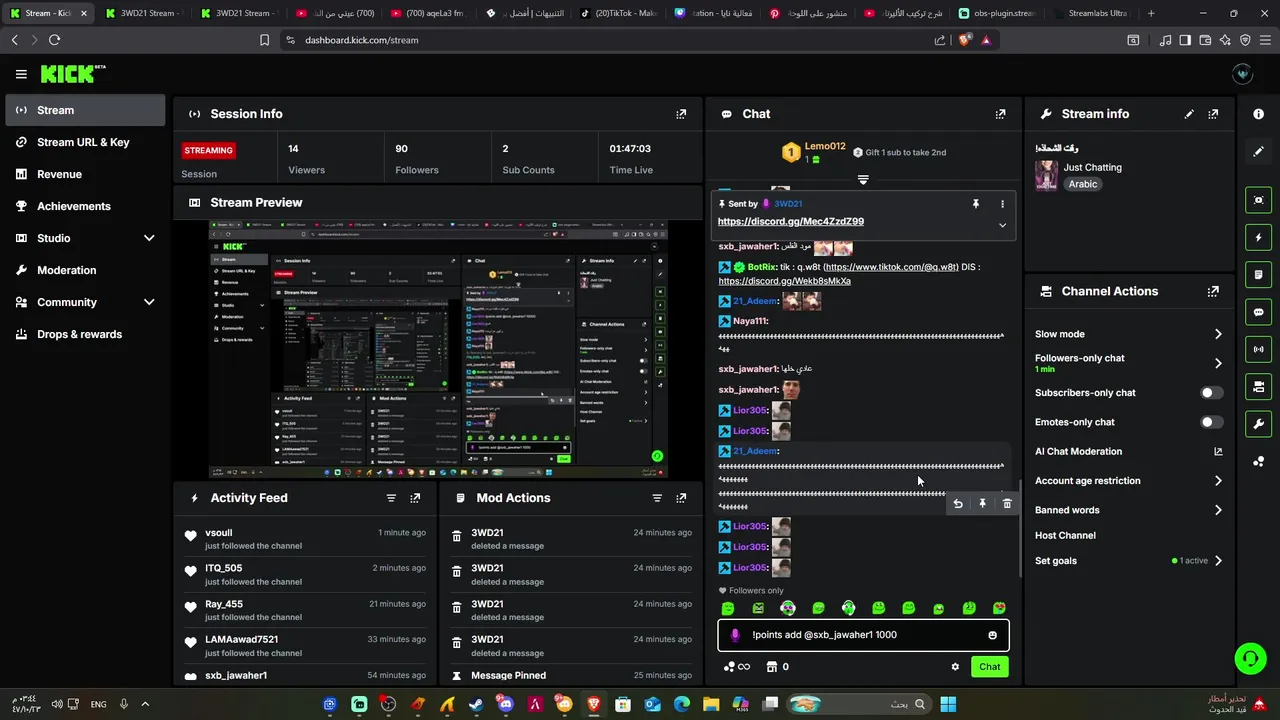Open the Set goals settings
This screenshot has width=1280, height=720.
[x=1129, y=561]
